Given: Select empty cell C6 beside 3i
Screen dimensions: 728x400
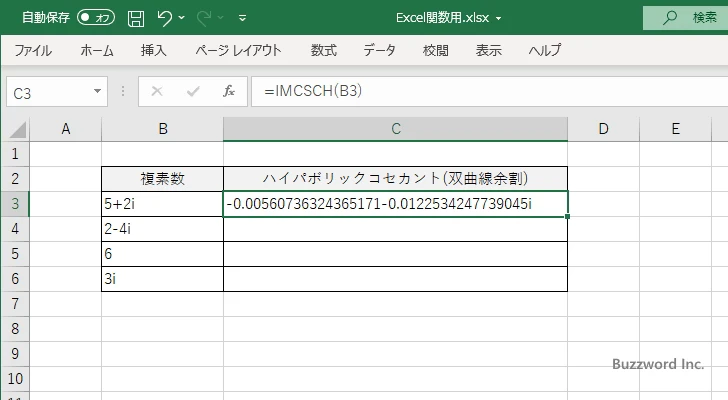Looking at the screenshot, I should click(x=396, y=279).
